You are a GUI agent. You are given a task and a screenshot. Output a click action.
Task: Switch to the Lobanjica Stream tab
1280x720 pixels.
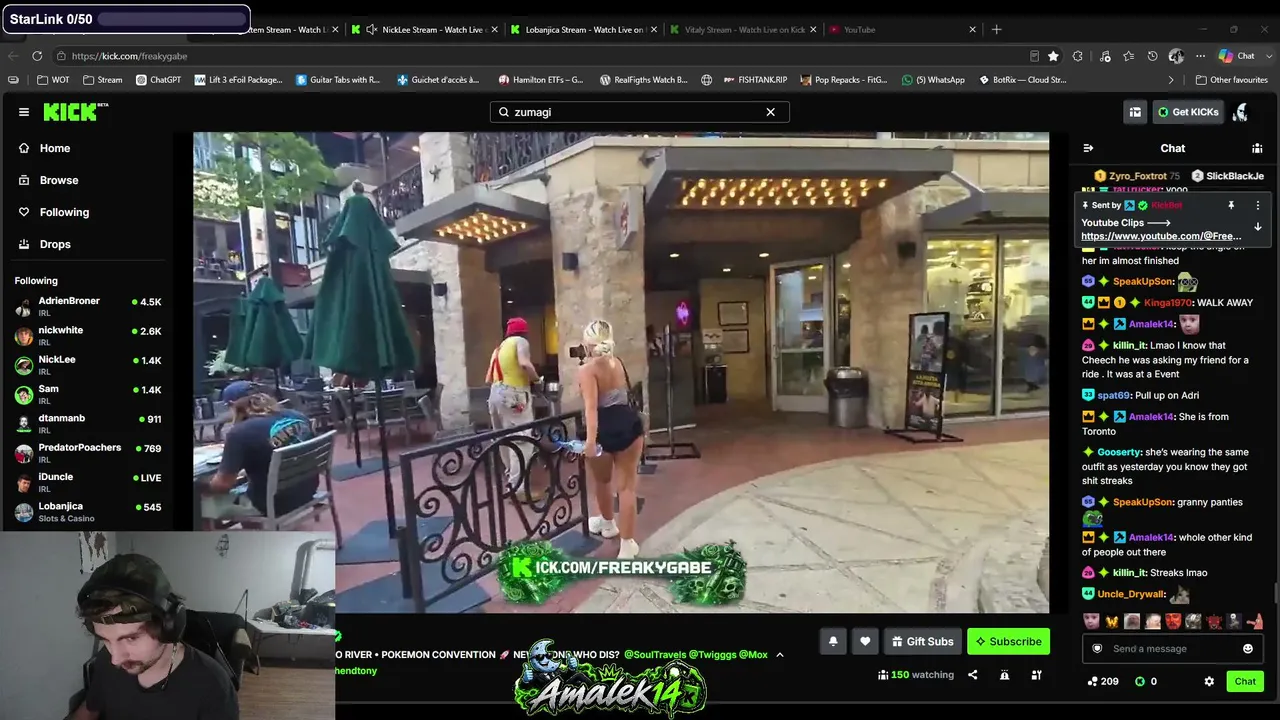(585, 30)
